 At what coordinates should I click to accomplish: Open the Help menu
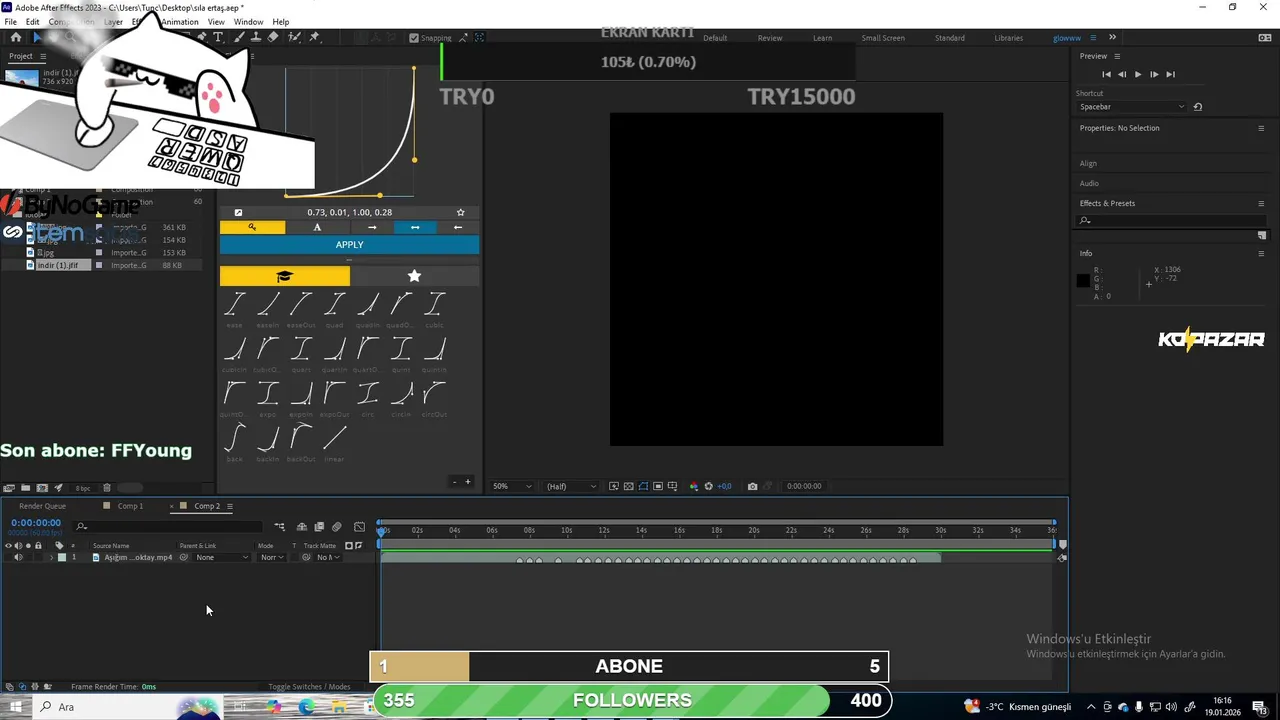pyautogui.click(x=281, y=22)
